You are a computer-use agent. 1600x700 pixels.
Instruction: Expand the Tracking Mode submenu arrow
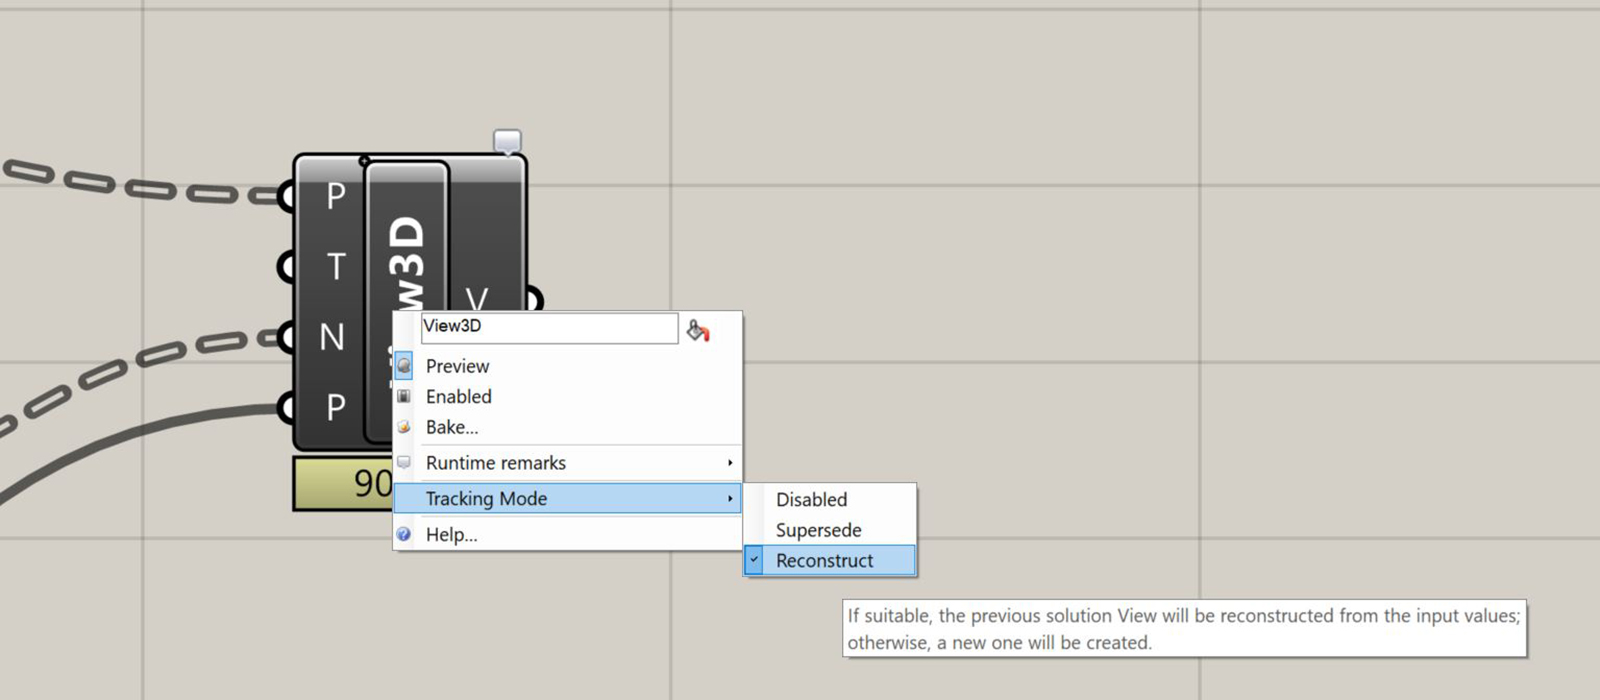pyautogui.click(x=730, y=498)
